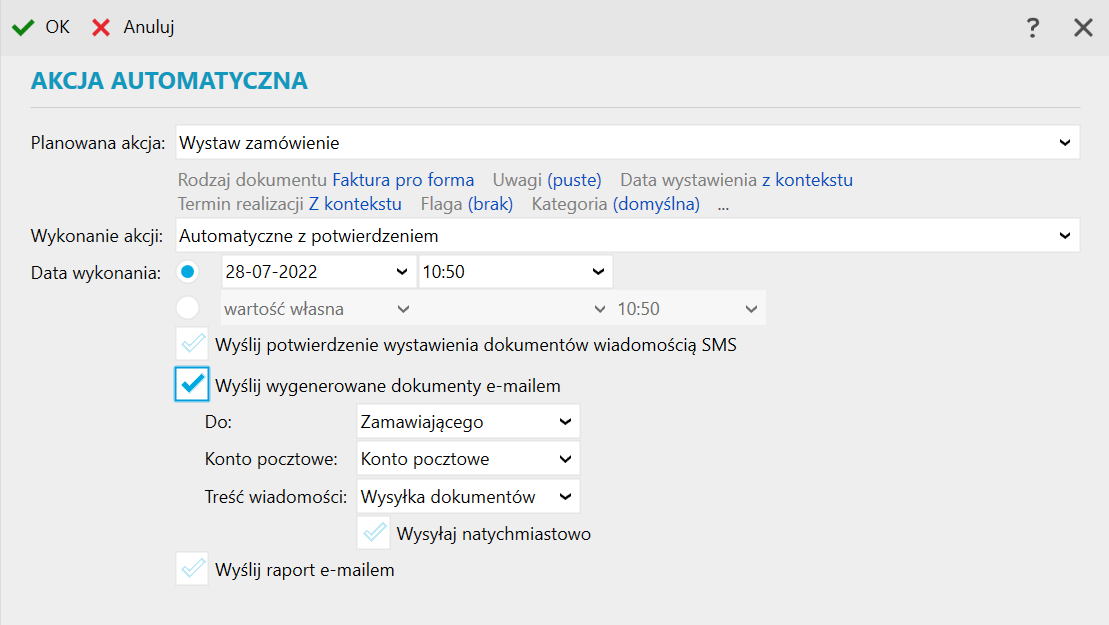Expand the 'Planowana akcja' dropdown

click(x=1064, y=143)
